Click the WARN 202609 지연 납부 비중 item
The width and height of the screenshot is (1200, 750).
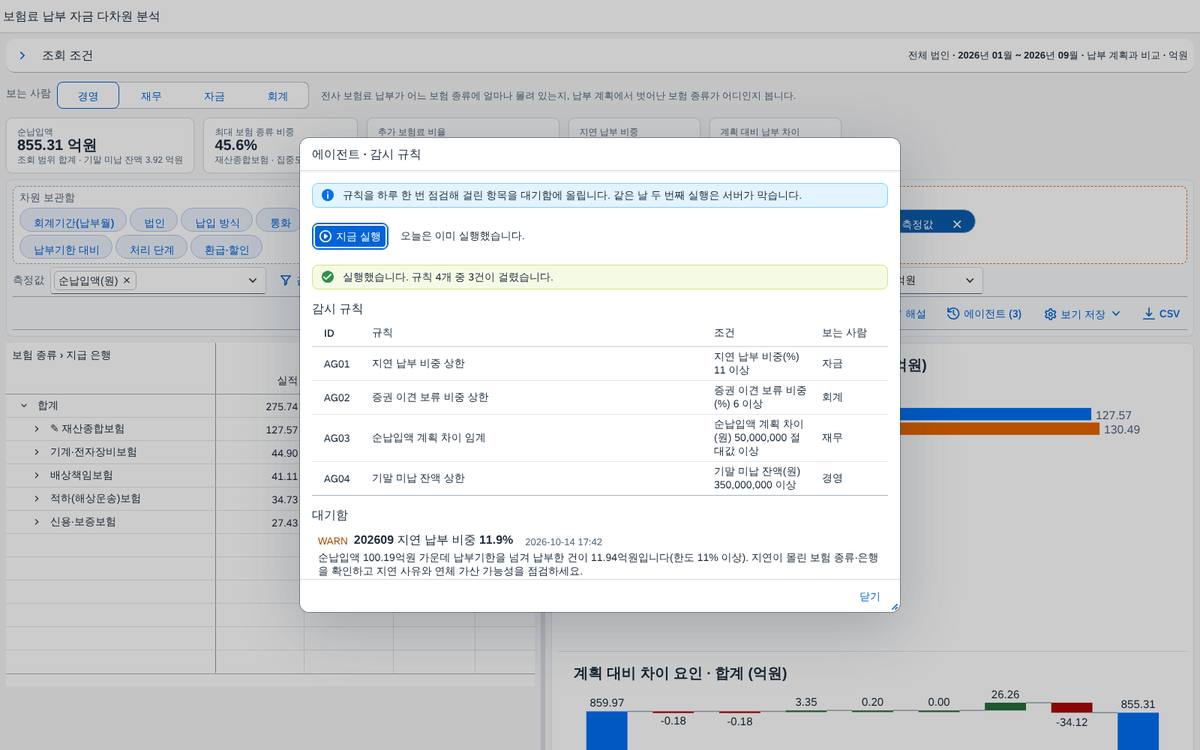600,556
